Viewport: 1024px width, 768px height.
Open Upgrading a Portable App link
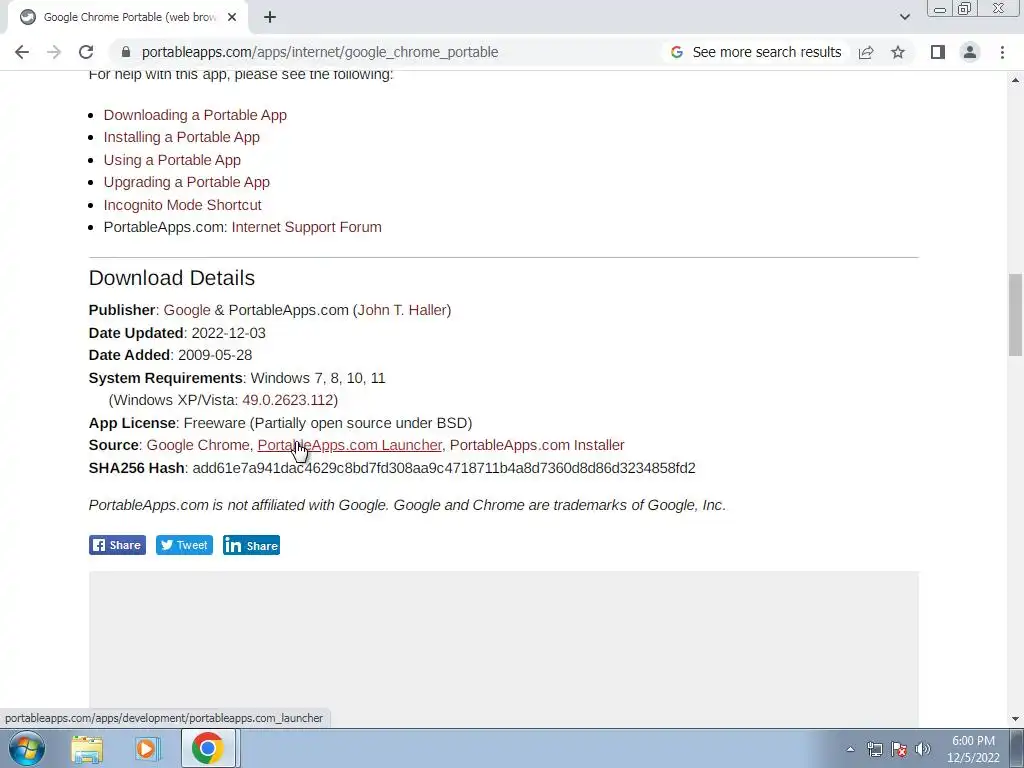tap(187, 182)
